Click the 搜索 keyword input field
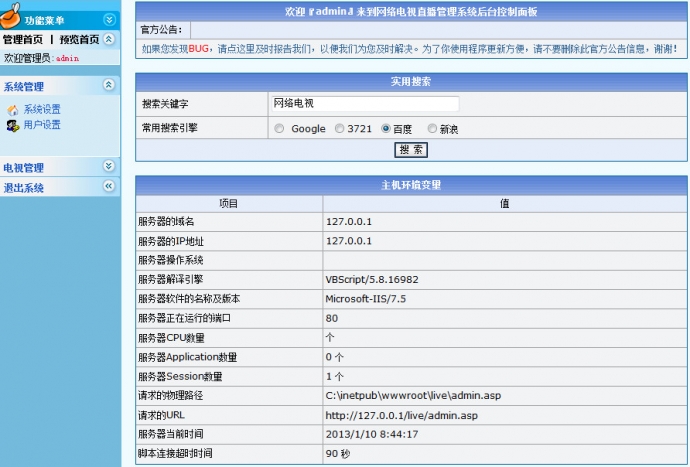690x467 pixels. [365, 104]
